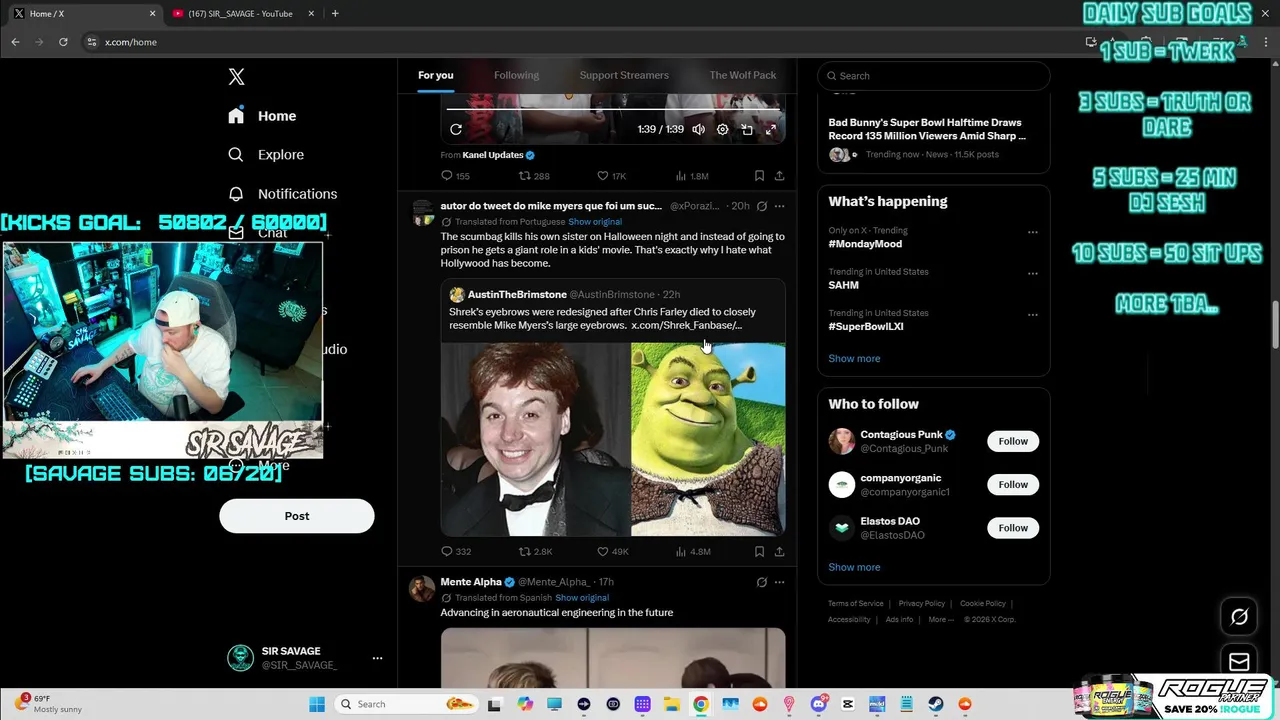Click the Post button
1280x720 pixels.
[297, 516]
